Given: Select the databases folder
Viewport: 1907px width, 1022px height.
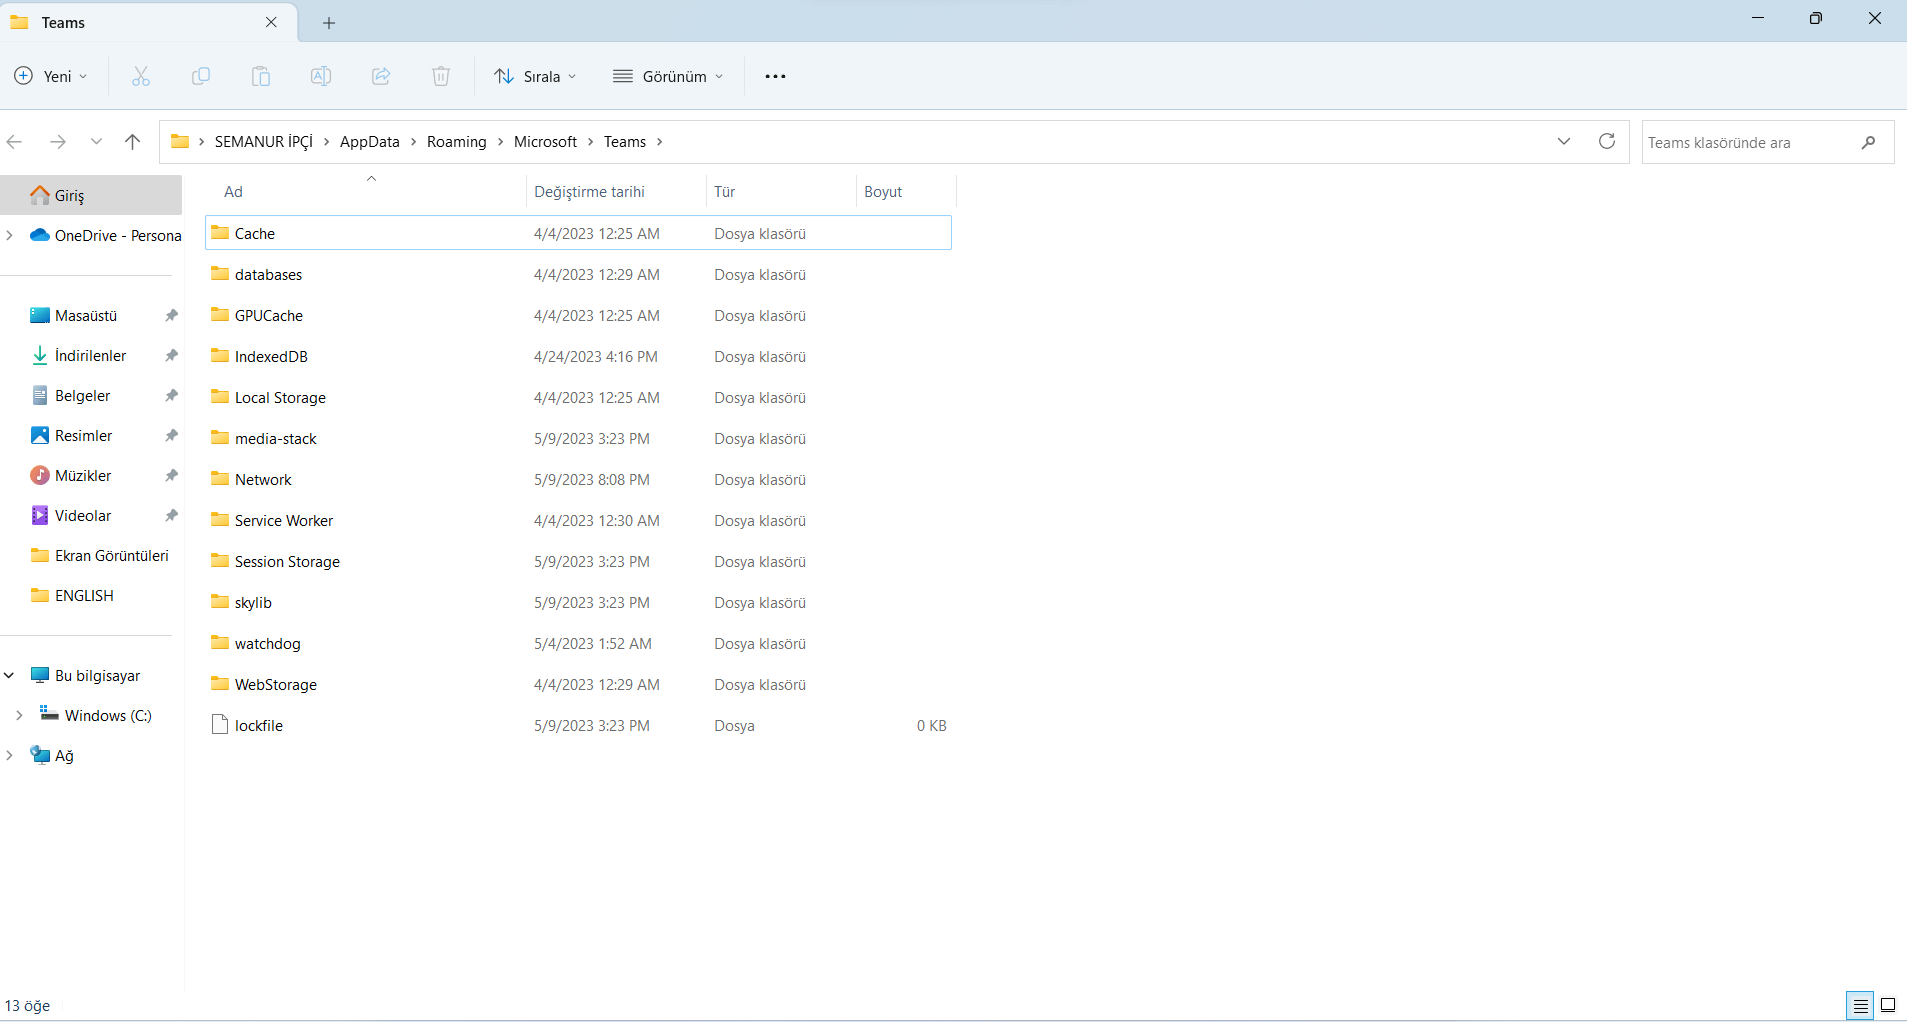Looking at the screenshot, I should pyautogui.click(x=578, y=274).
